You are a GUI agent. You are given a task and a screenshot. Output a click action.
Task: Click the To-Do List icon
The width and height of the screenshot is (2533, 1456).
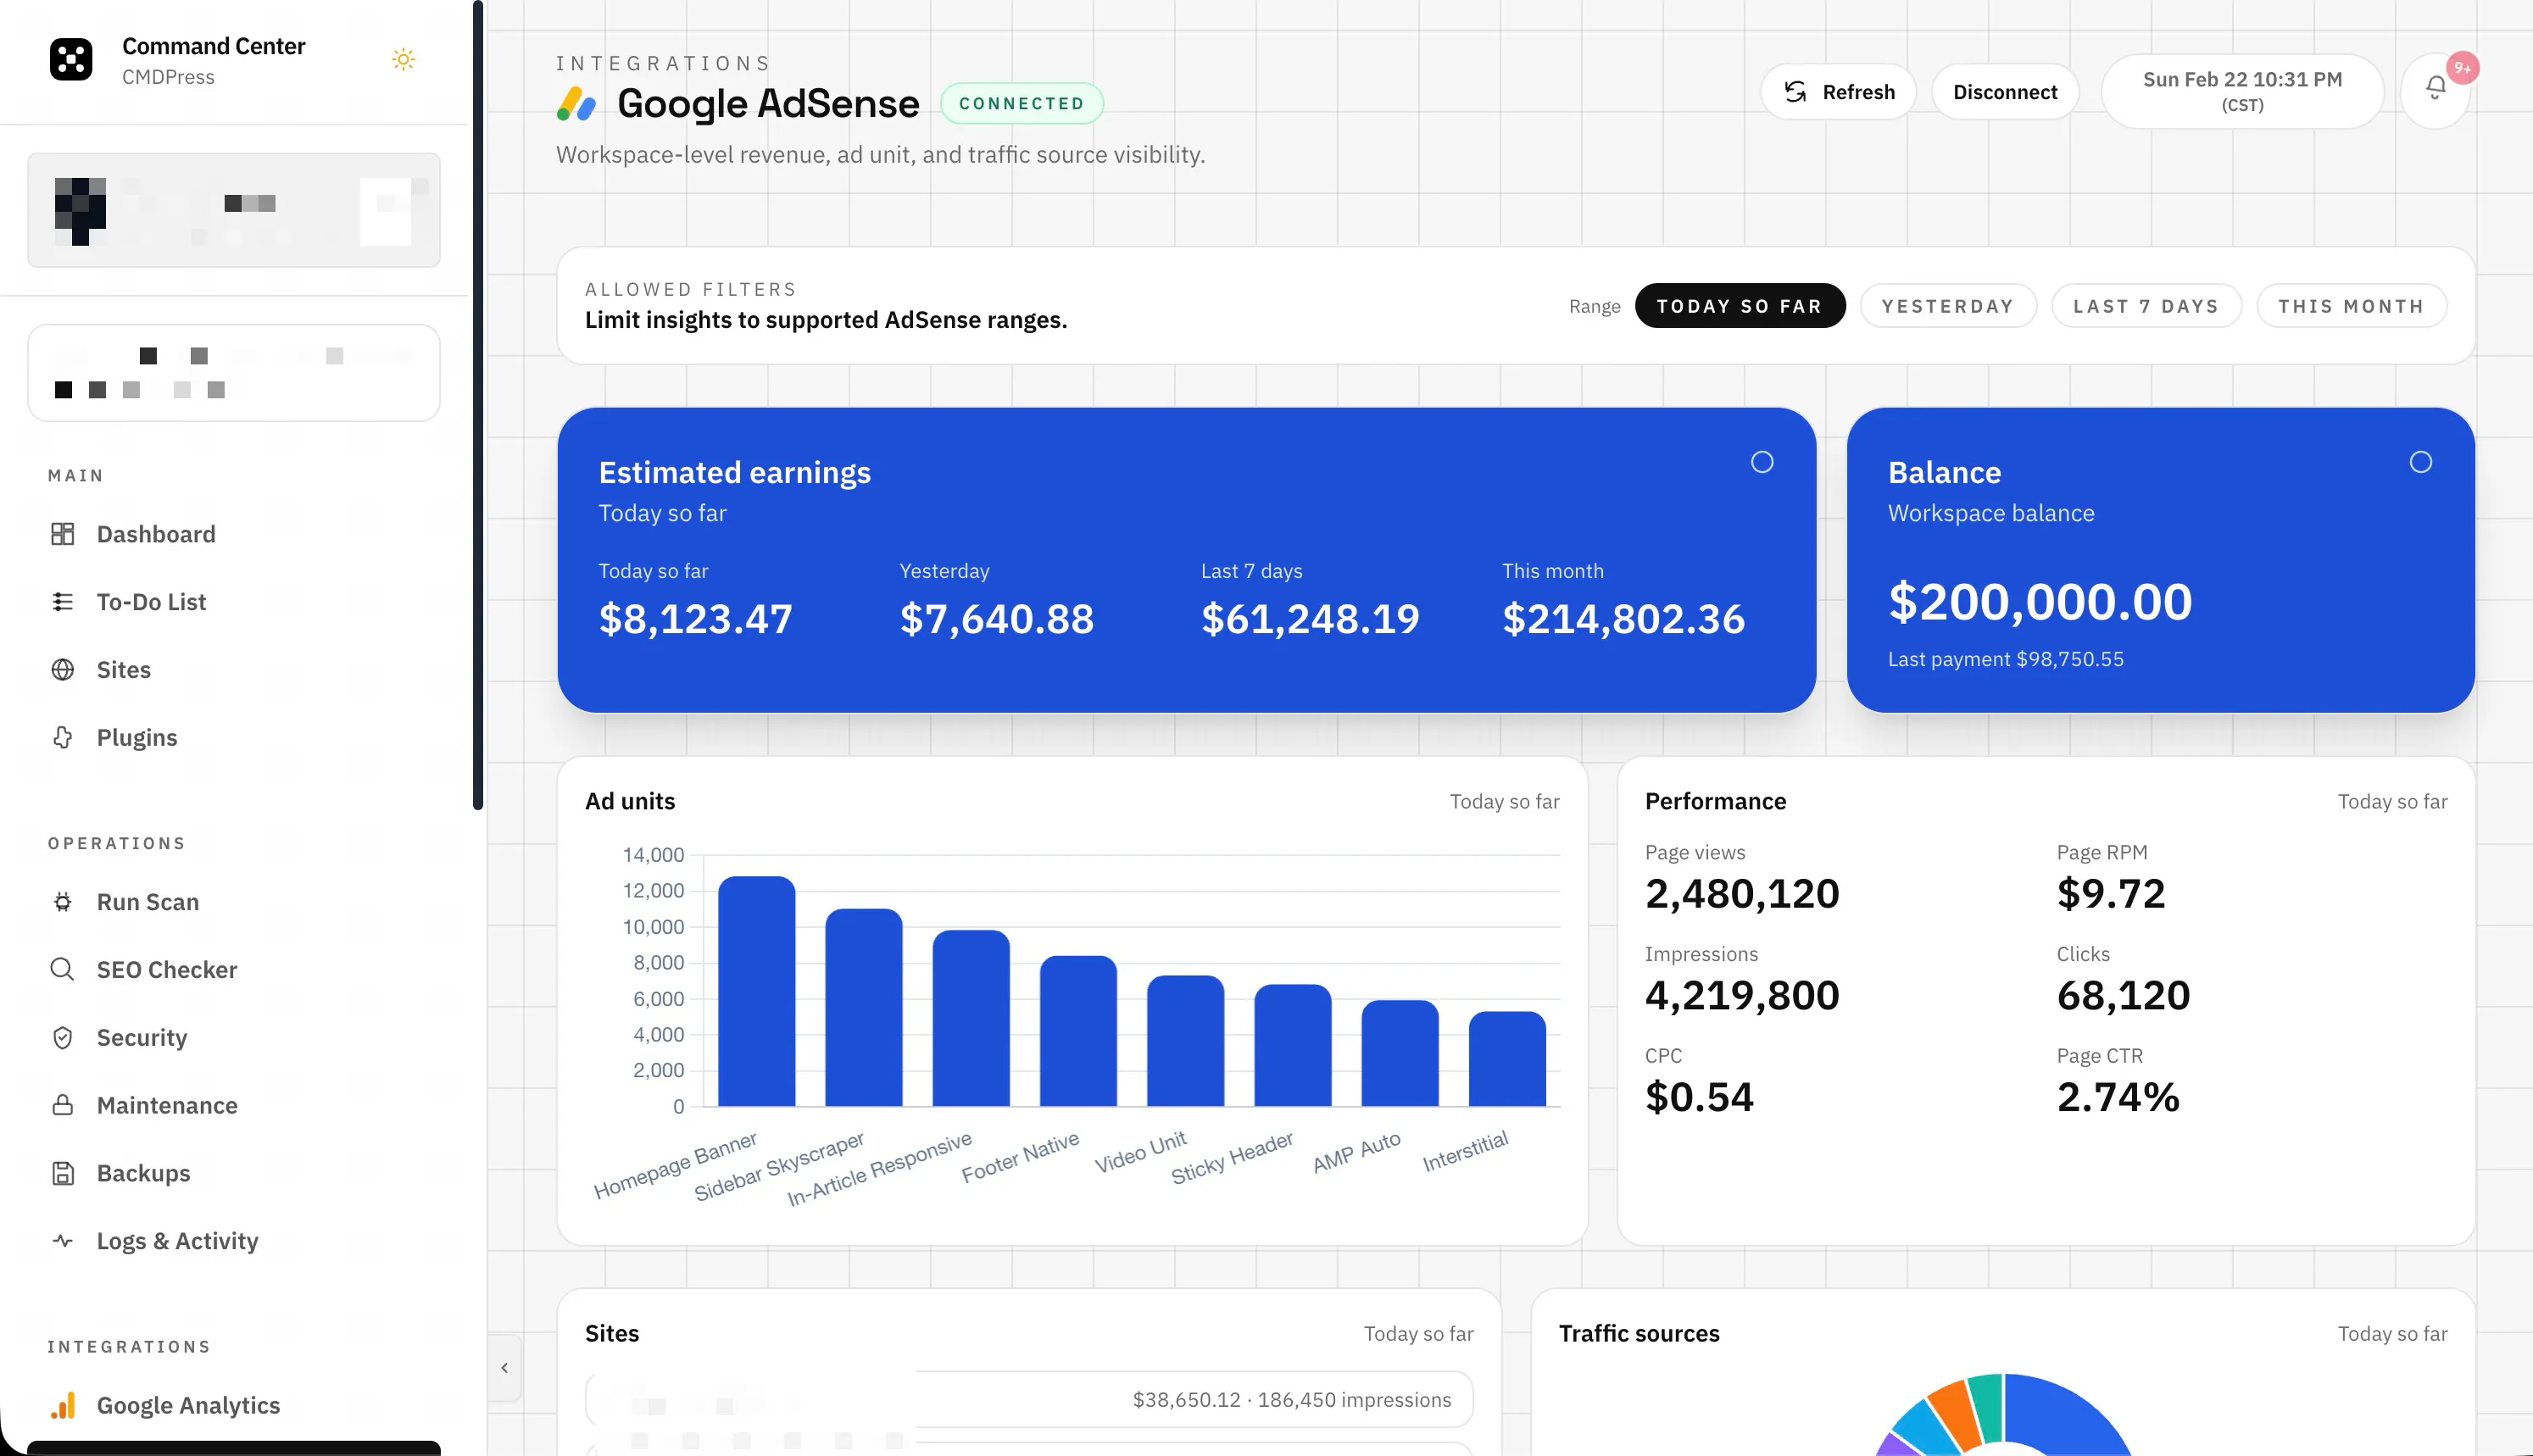[63, 602]
